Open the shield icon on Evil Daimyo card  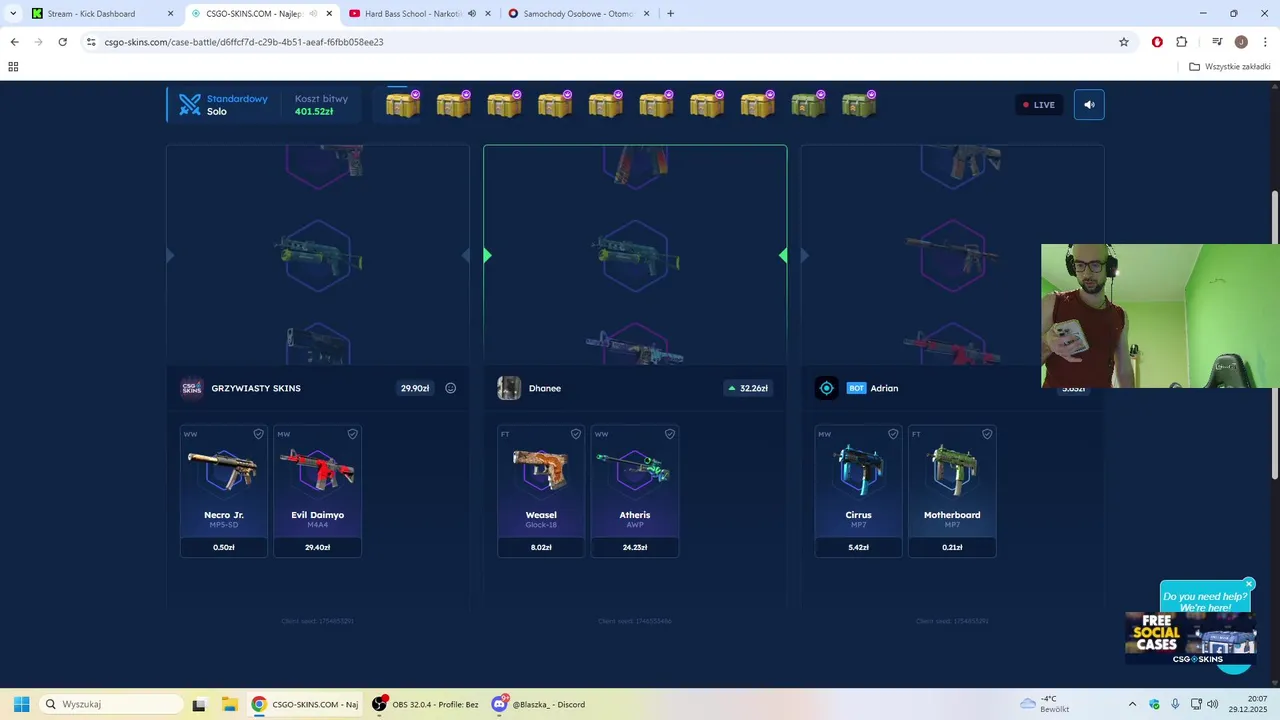coord(352,434)
